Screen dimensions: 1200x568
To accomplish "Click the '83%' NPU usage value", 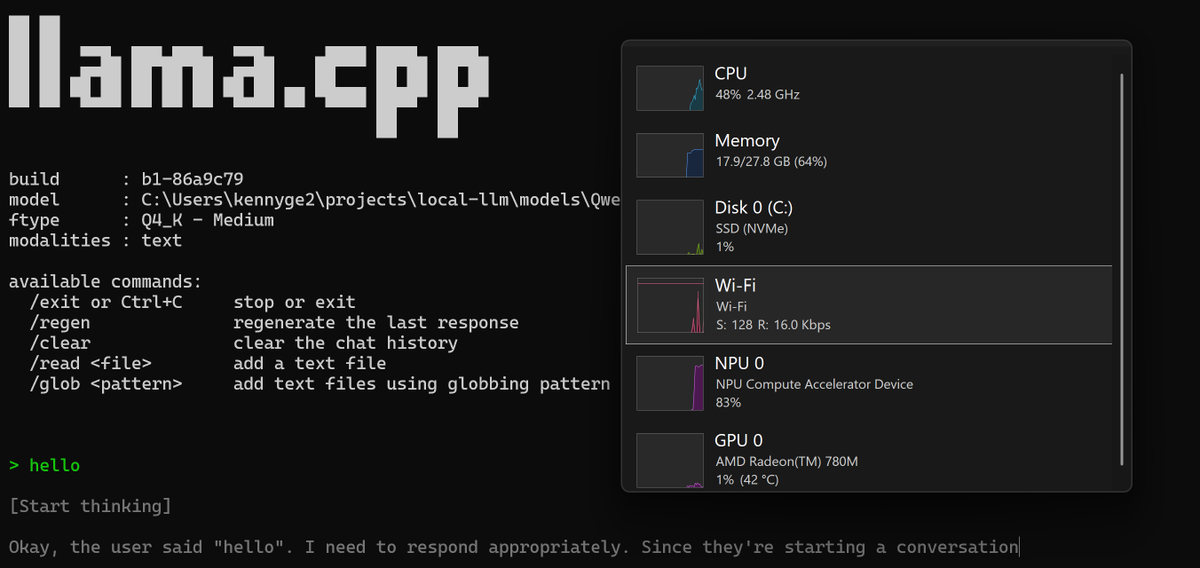I will click(x=728, y=402).
